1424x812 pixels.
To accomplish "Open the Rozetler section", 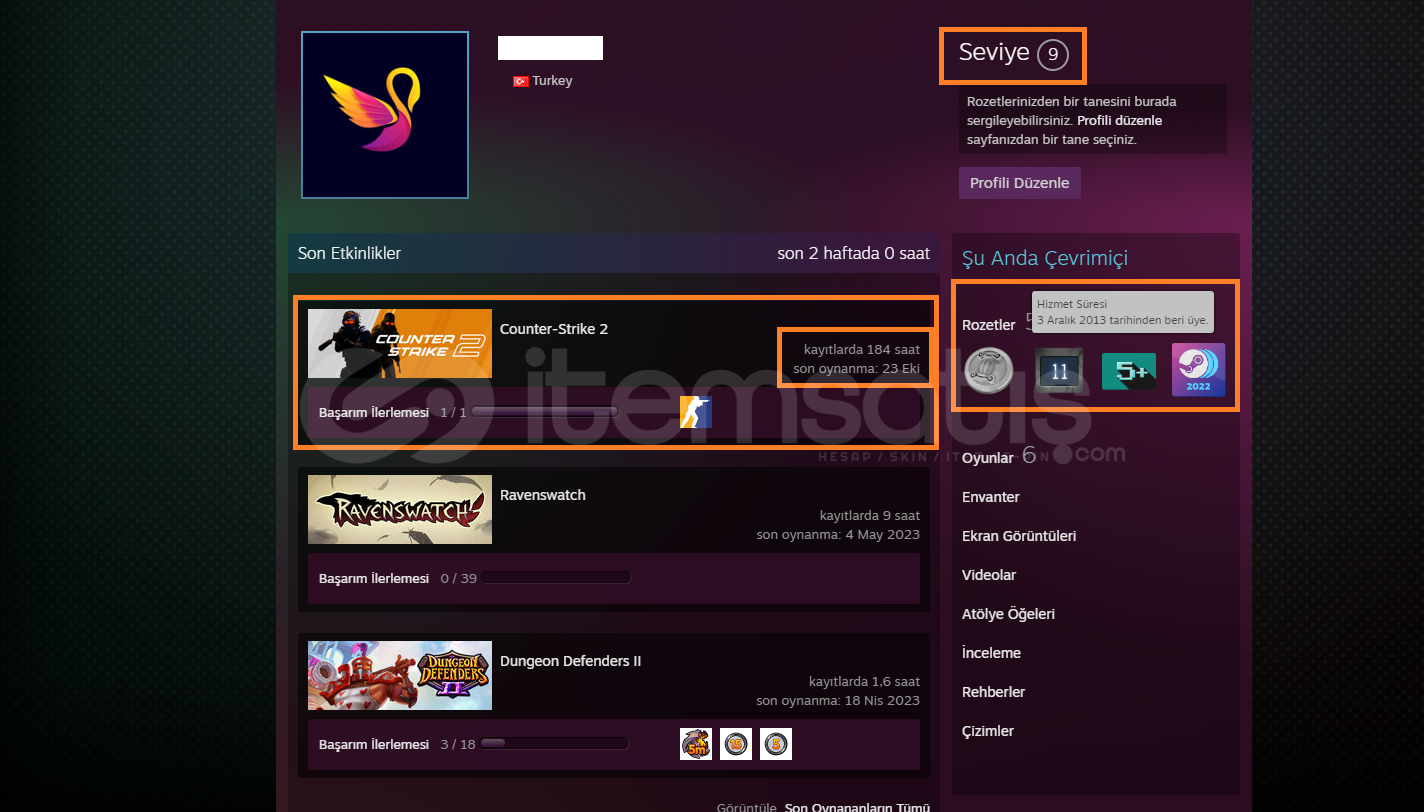I will click(x=988, y=325).
